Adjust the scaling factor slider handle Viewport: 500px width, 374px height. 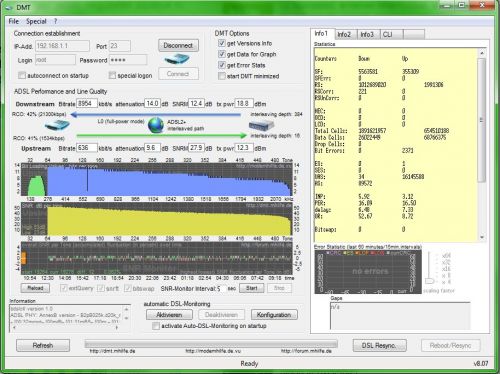430,281
